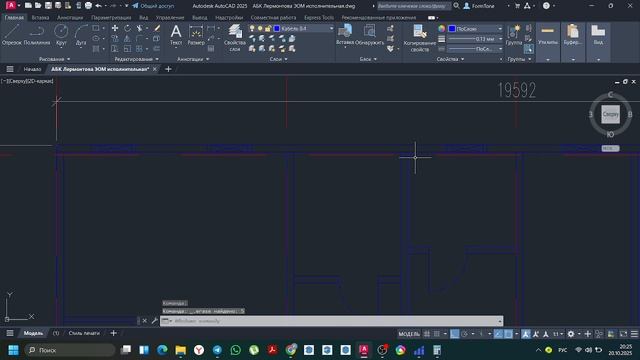Switch to the Параметризация ribbon tab
Screen dimensions: 640x360
(111, 18)
